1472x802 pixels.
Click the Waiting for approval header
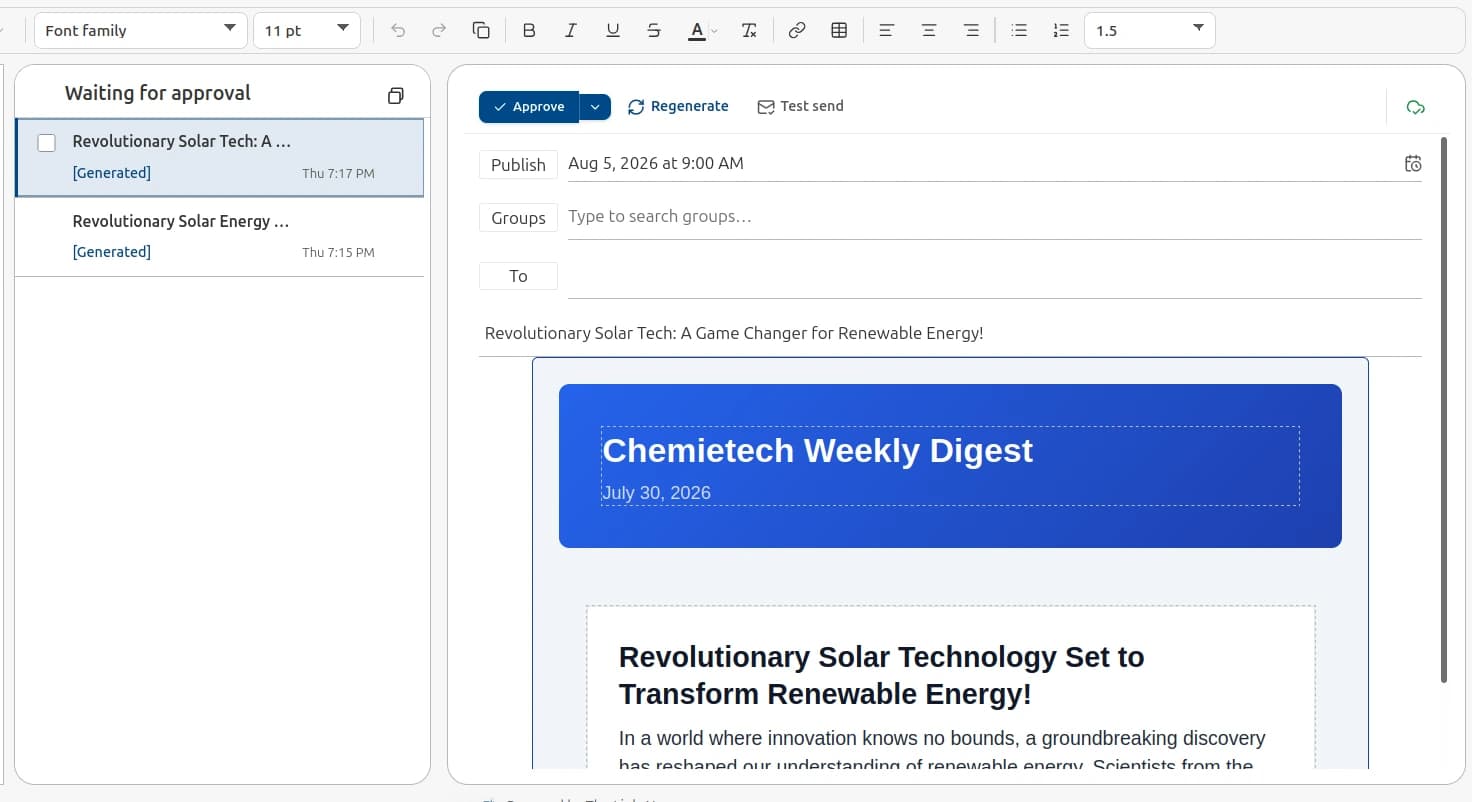click(158, 93)
